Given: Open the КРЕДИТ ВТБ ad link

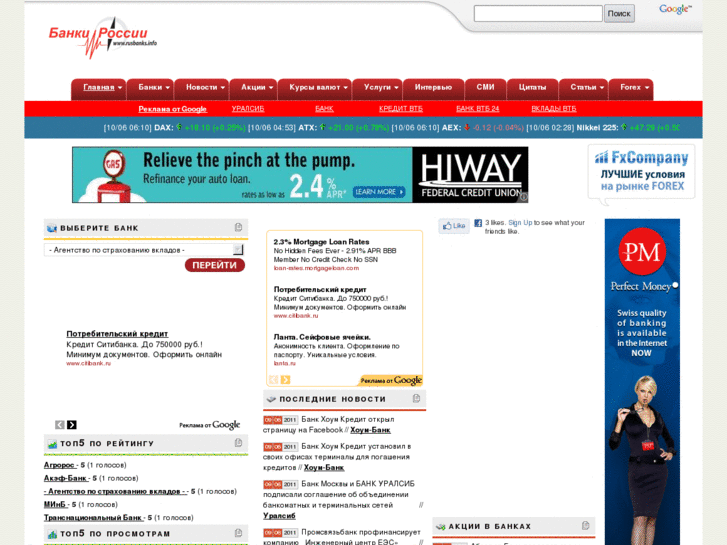Looking at the screenshot, I should (401, 109).
